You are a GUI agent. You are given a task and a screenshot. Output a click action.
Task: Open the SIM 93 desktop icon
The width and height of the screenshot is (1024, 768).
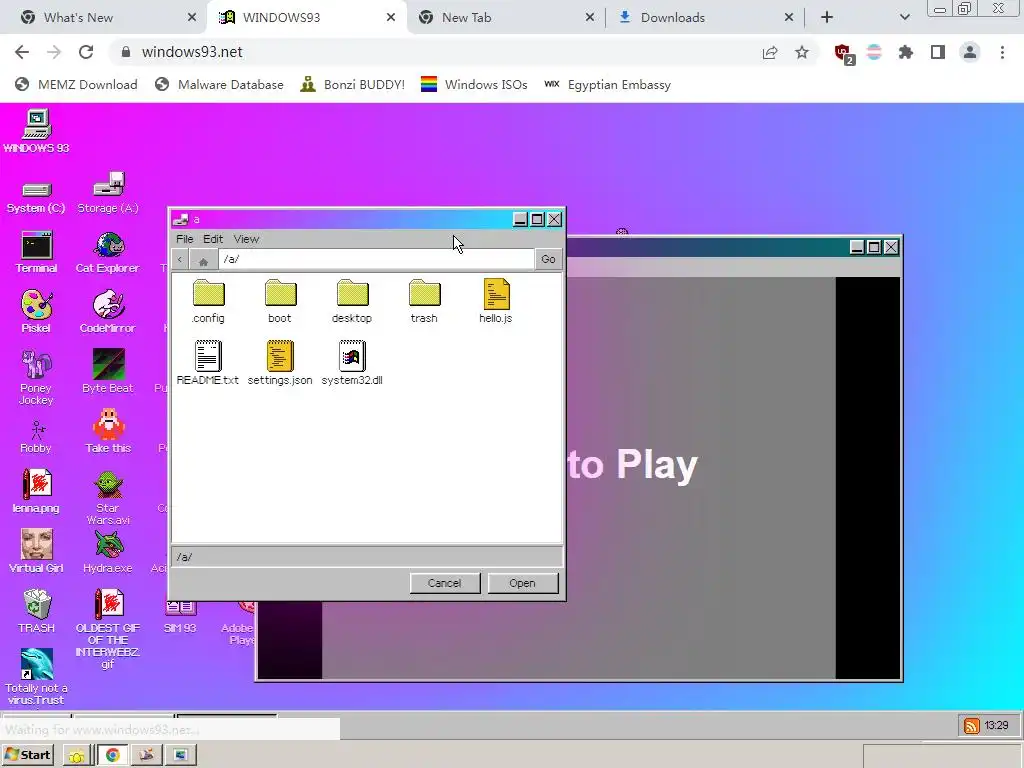[180, 617]
